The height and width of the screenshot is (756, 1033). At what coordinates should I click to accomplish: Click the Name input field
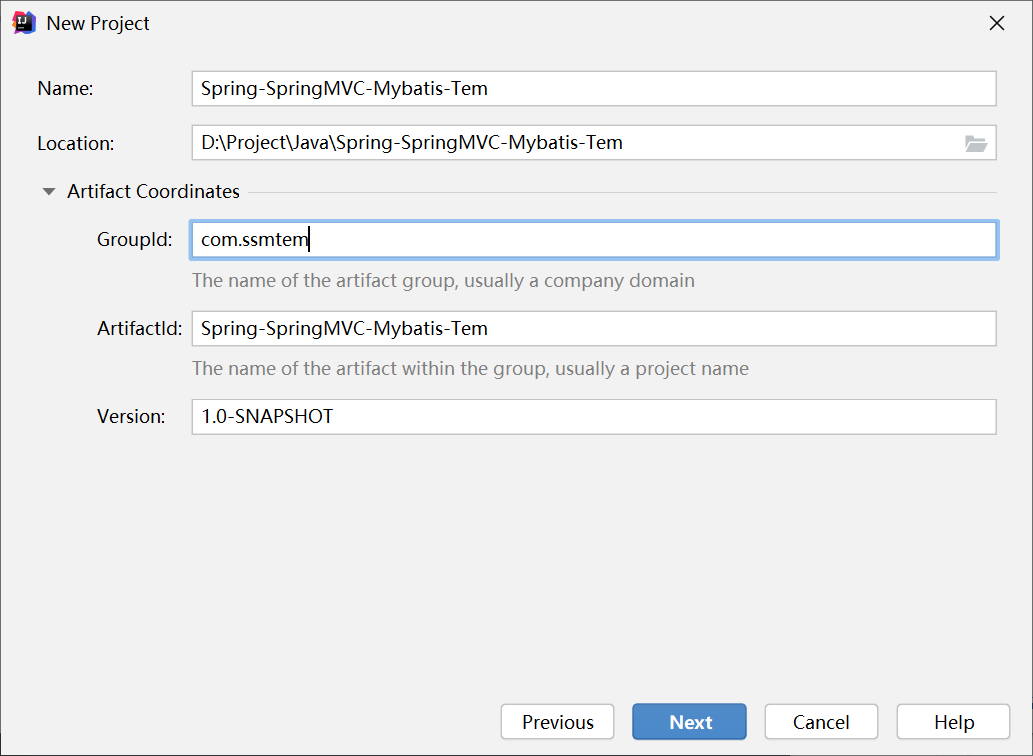coord(594,88)
